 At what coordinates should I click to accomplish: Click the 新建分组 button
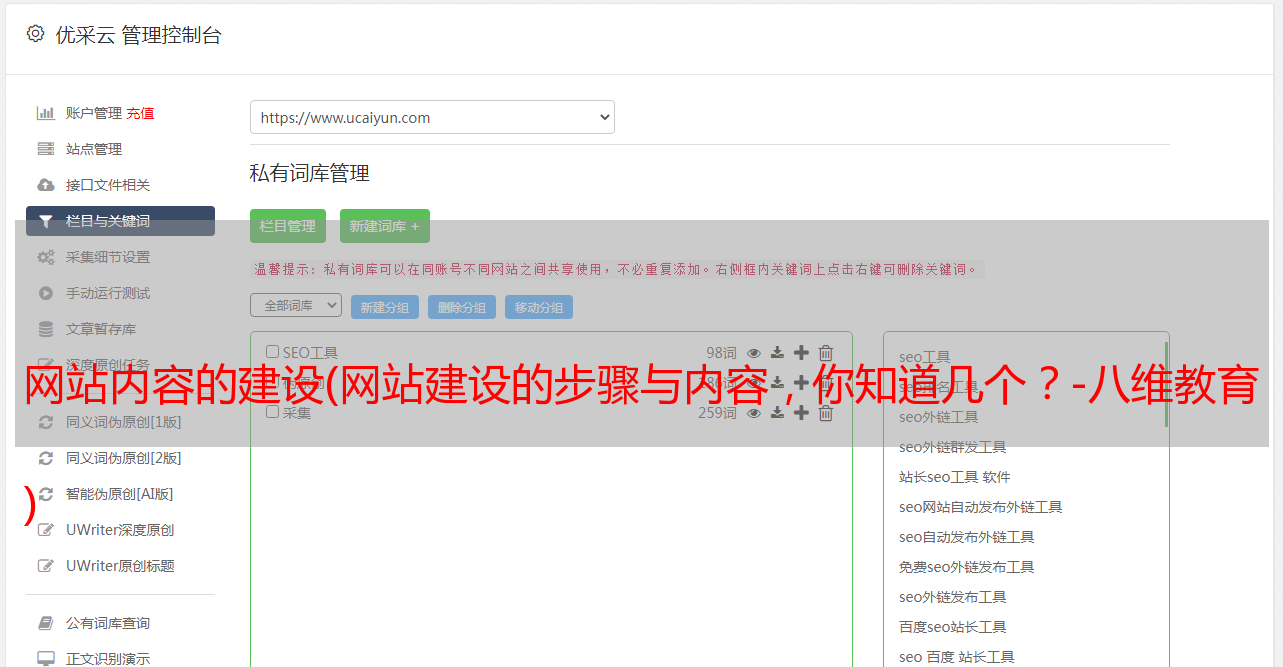[385, 307]
